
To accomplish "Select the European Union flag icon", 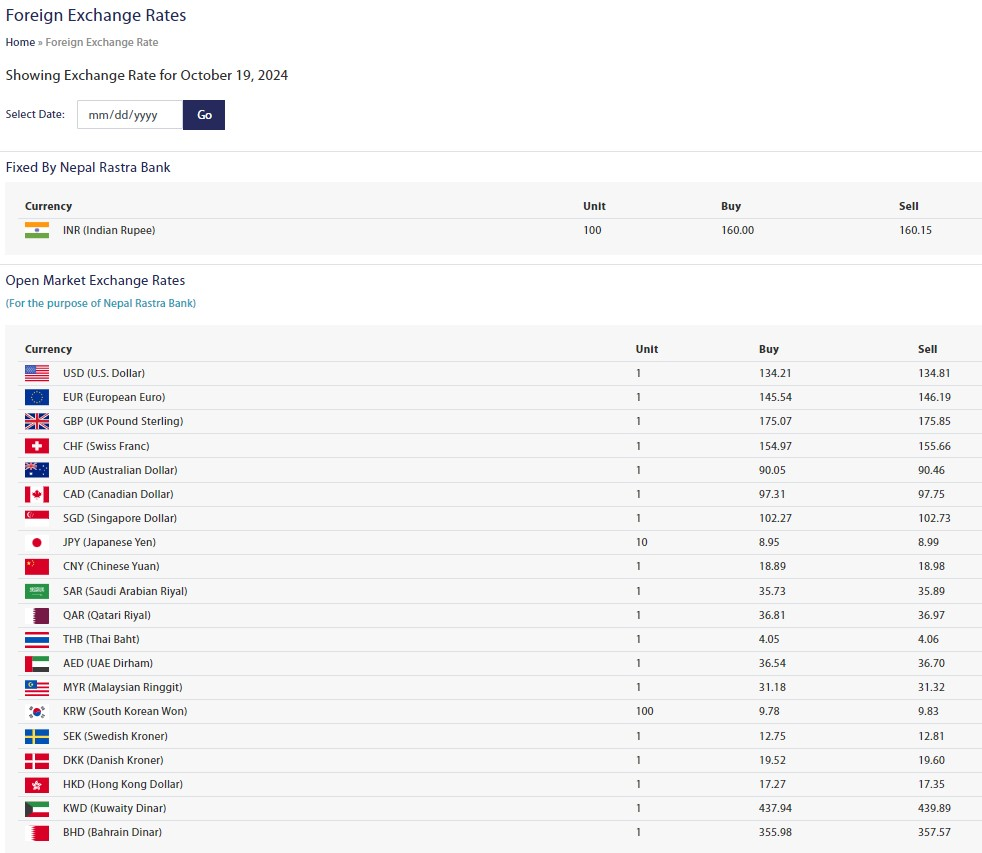I will [37, 397].
